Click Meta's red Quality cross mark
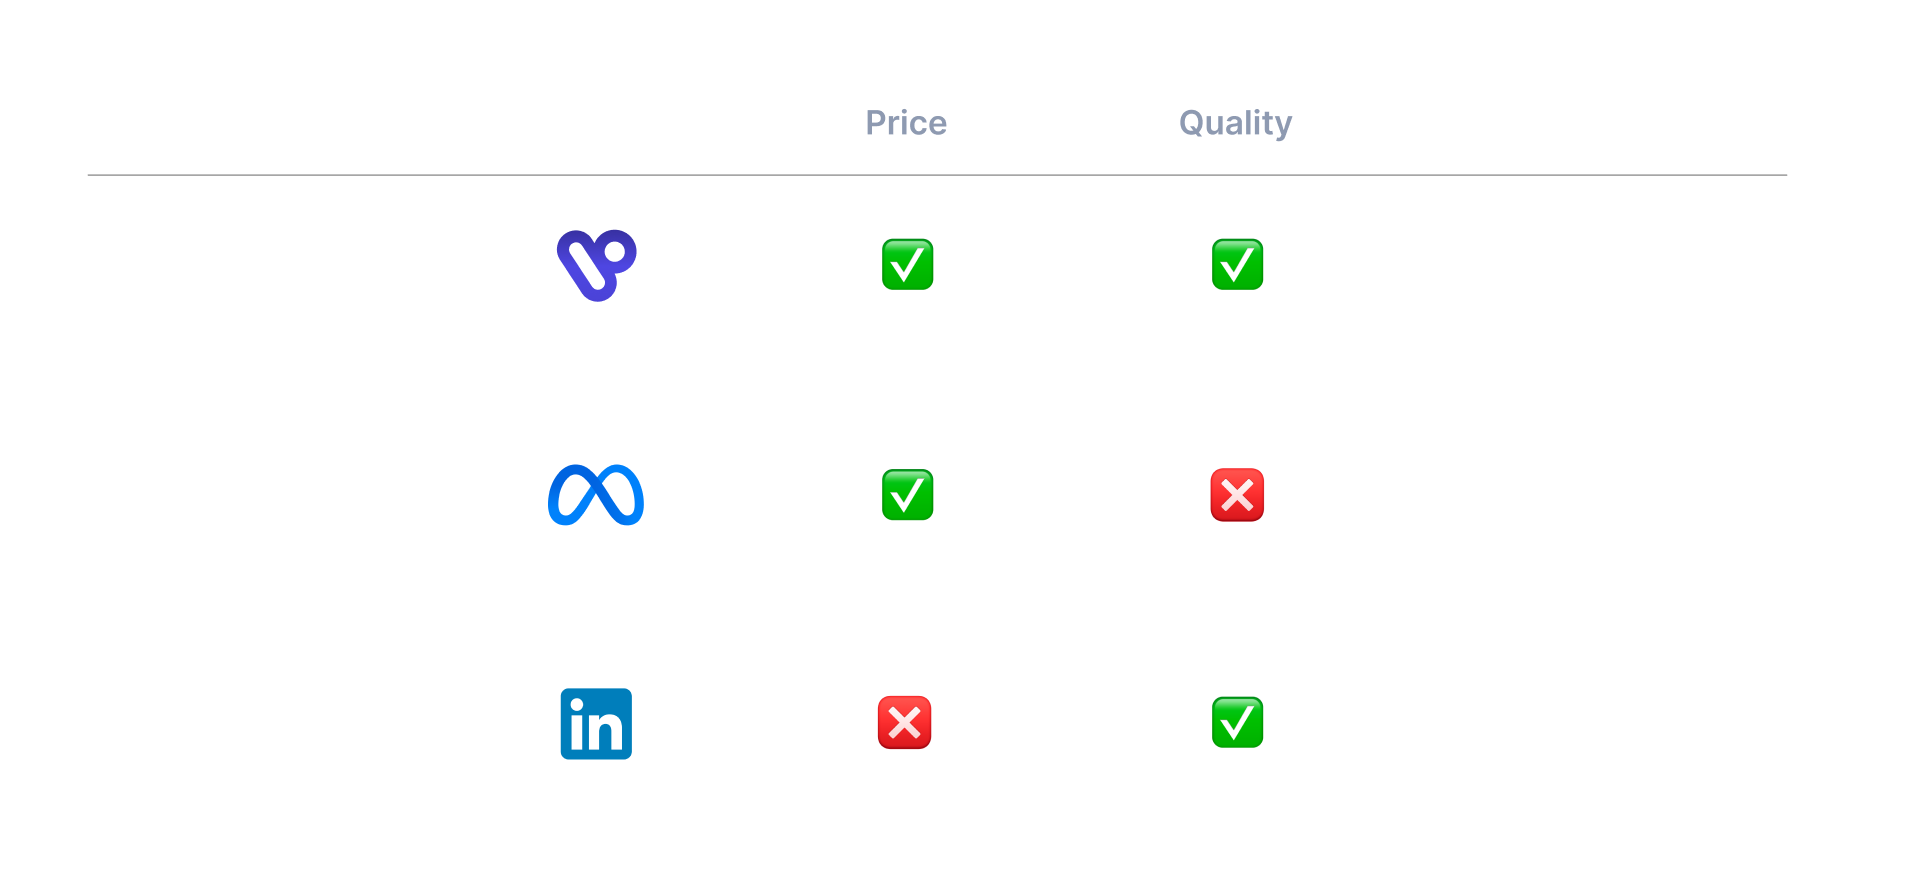 pyautogui.click(x=1237, y=495)
